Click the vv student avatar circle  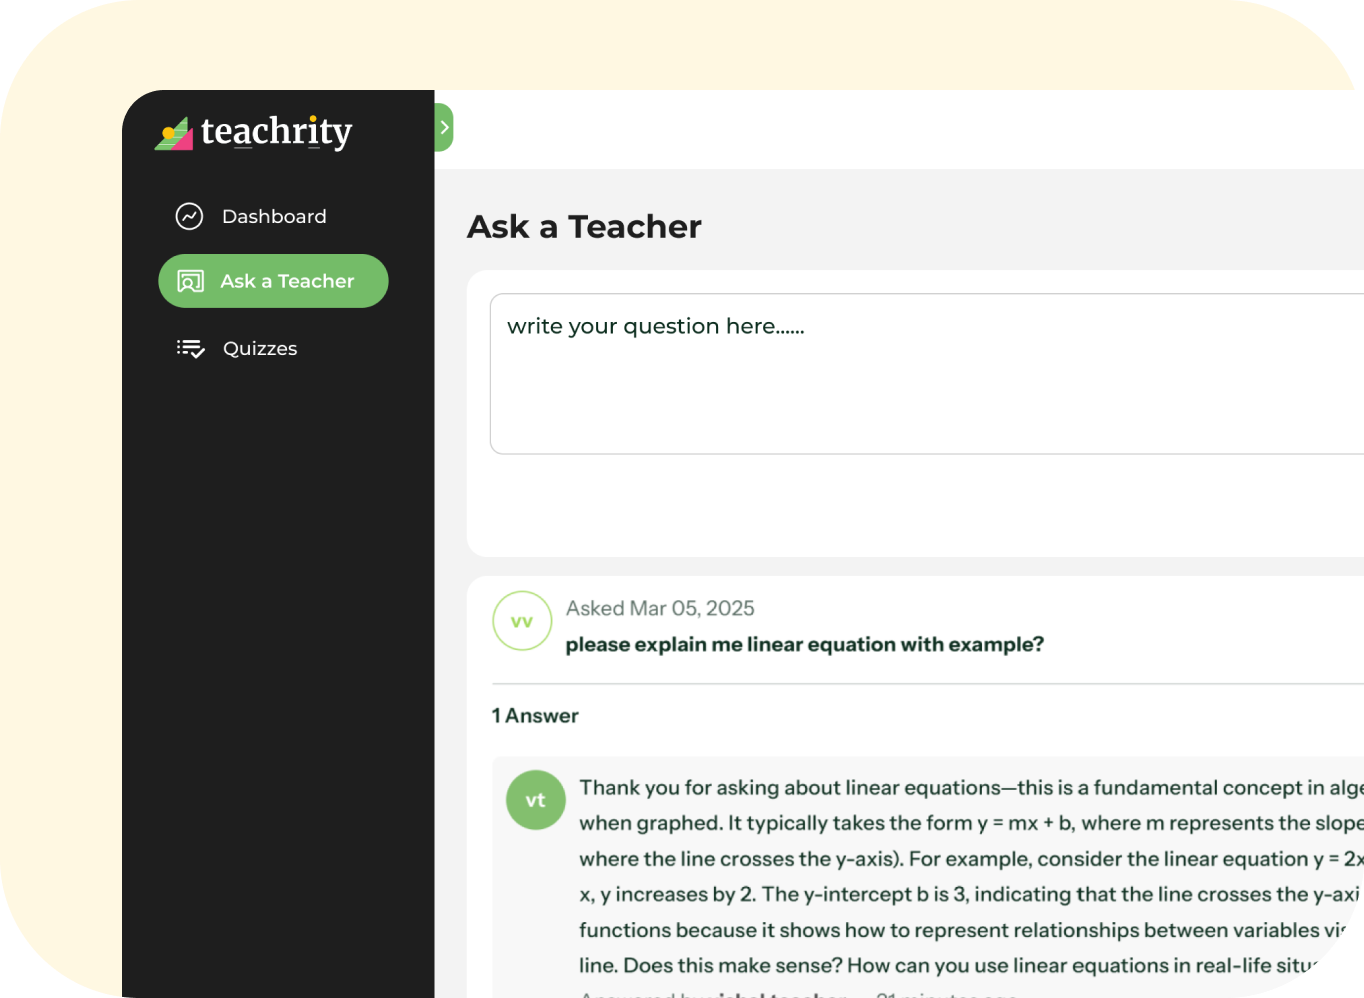coord(522,621)
